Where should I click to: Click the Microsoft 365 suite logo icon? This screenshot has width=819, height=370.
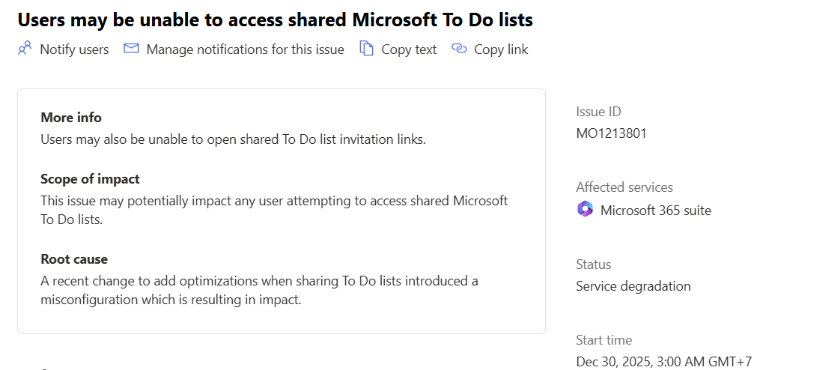(585, 210)
